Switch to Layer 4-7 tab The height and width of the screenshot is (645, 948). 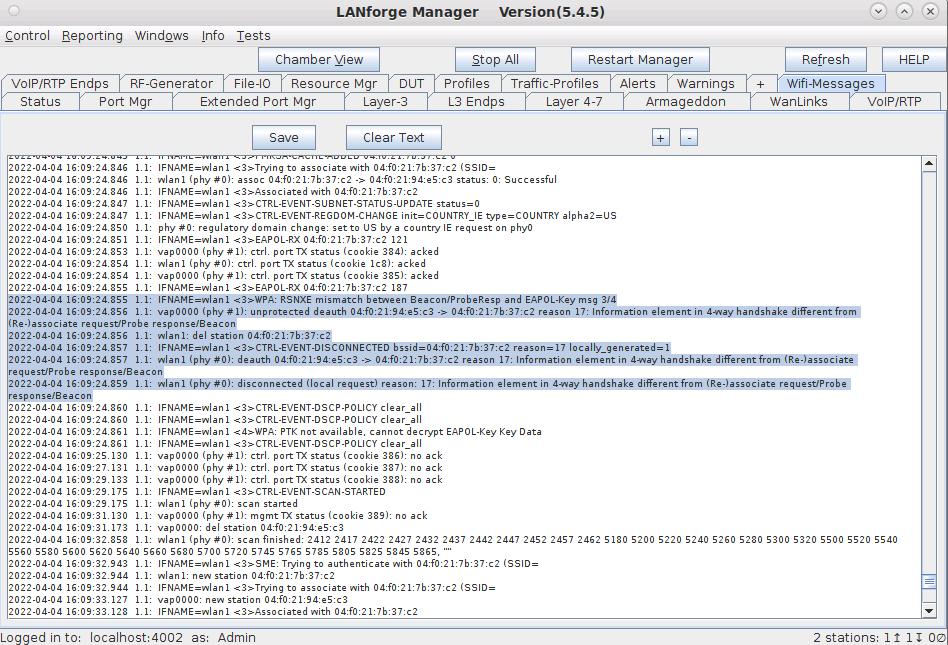(574, 102)
